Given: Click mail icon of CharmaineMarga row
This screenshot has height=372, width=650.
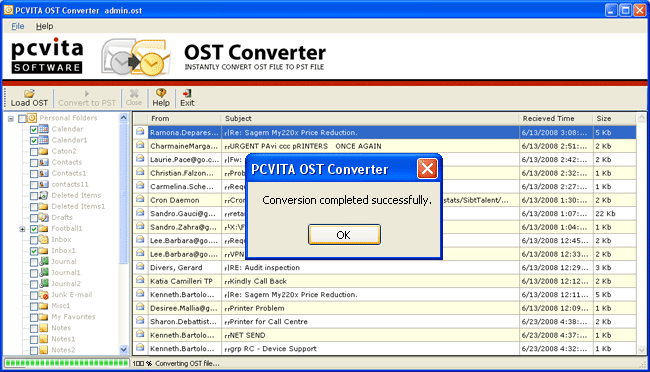Looking at the screenshot, I should click(140, 145).
